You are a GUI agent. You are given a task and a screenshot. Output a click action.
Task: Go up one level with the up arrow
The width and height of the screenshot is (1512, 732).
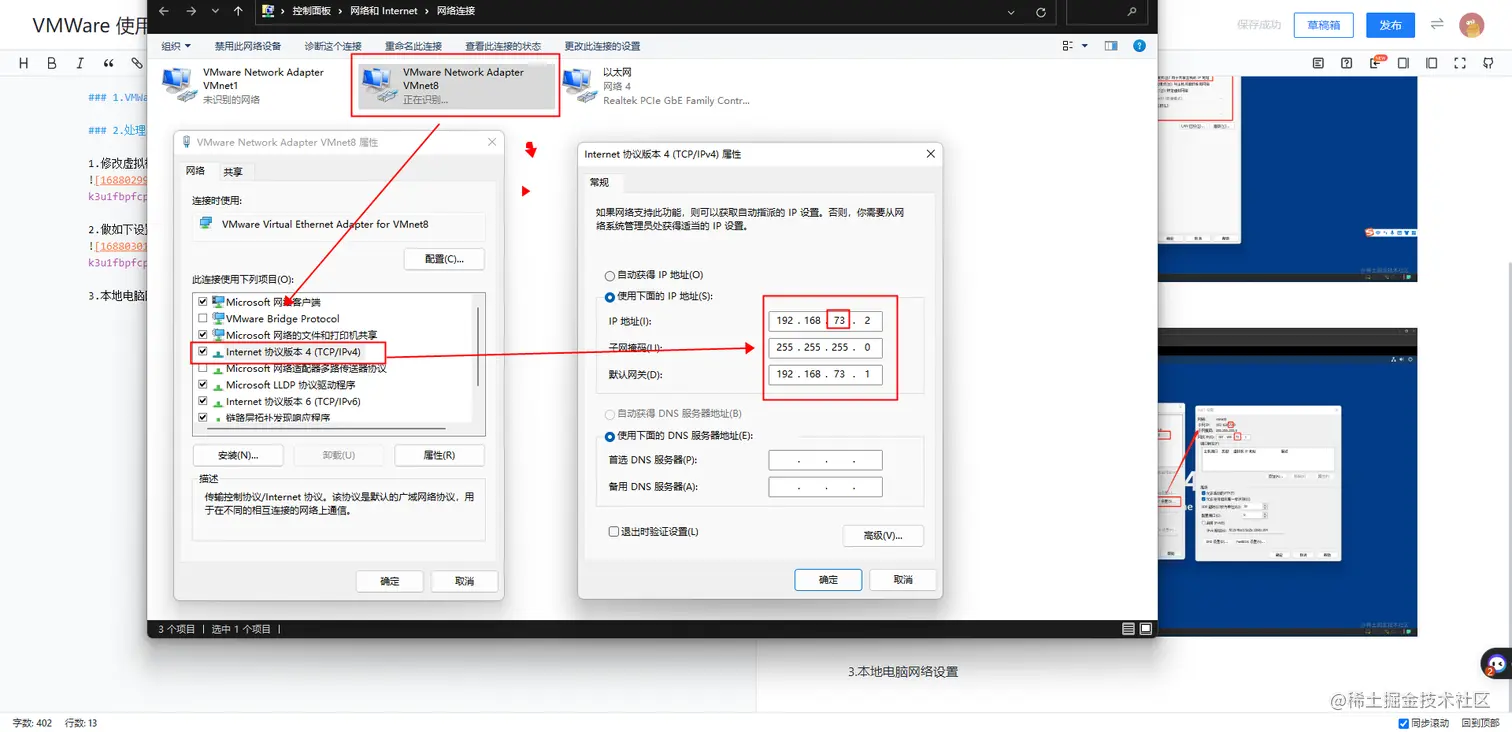(x=238, y=12)
